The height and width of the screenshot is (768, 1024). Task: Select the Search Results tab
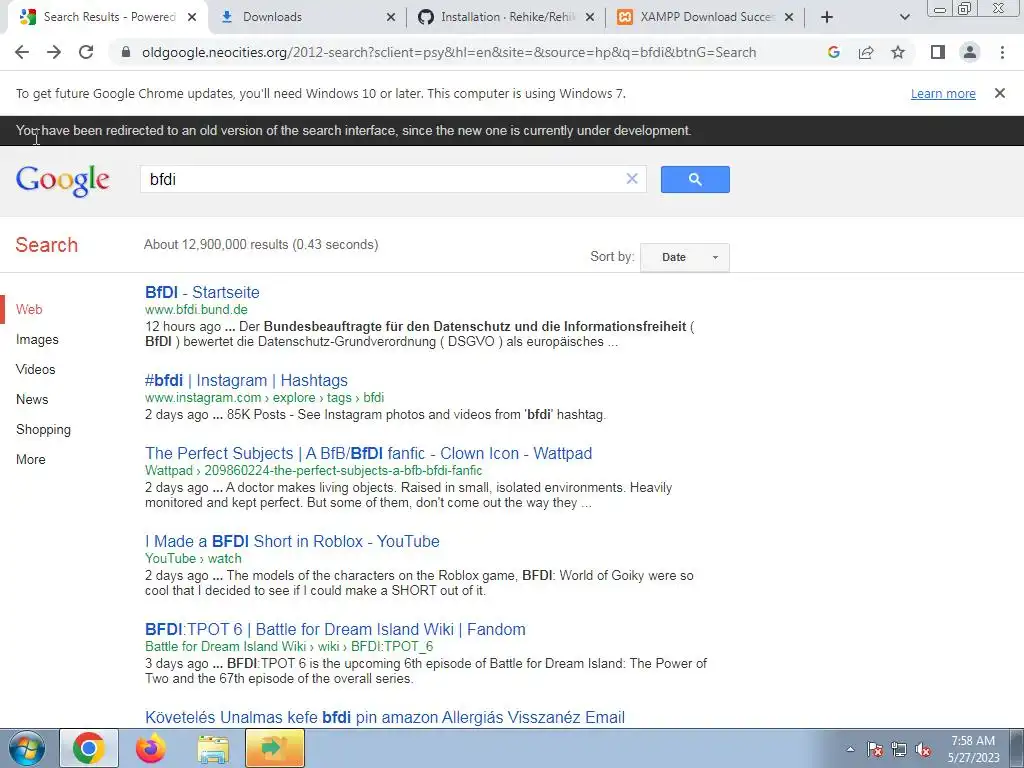click(x=108, y=17)
